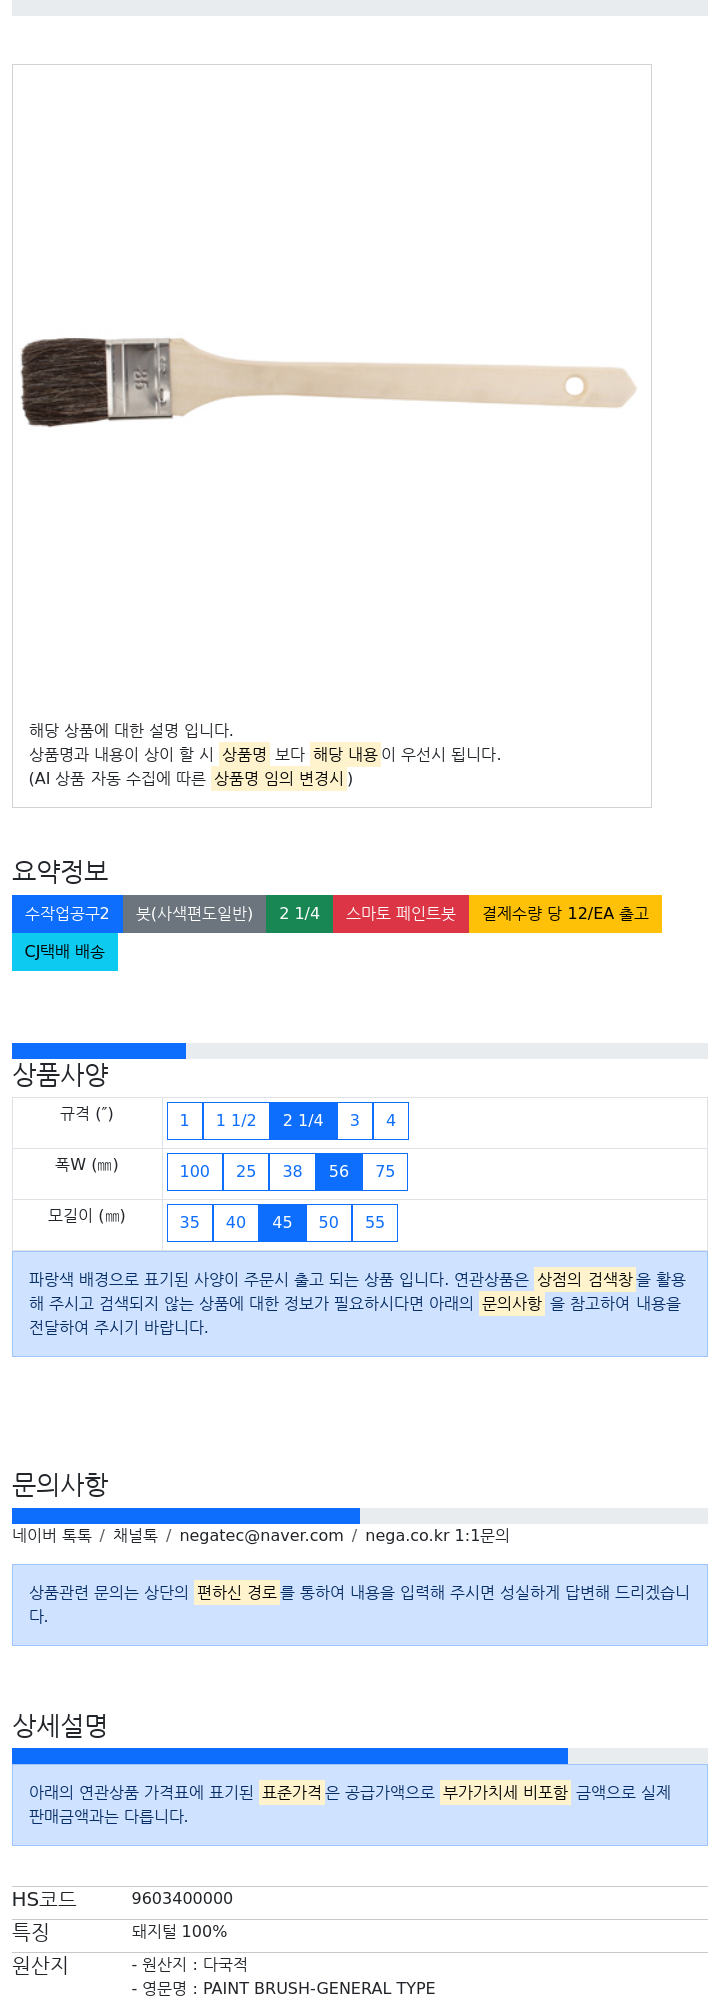Open the 붓(사색편도일반) tag
The image size is (720, 2001).
pyautogui.click(x=194, y=914)
